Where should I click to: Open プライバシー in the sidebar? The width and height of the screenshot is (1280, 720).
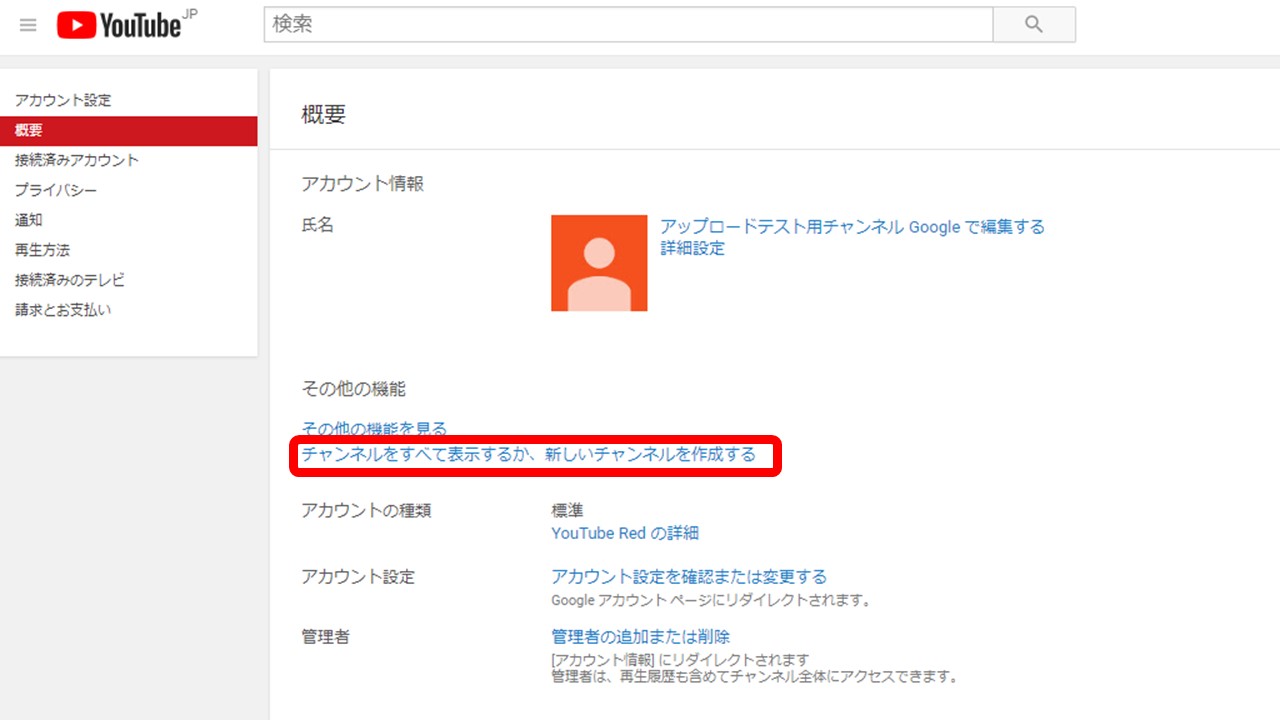point(56,190)
